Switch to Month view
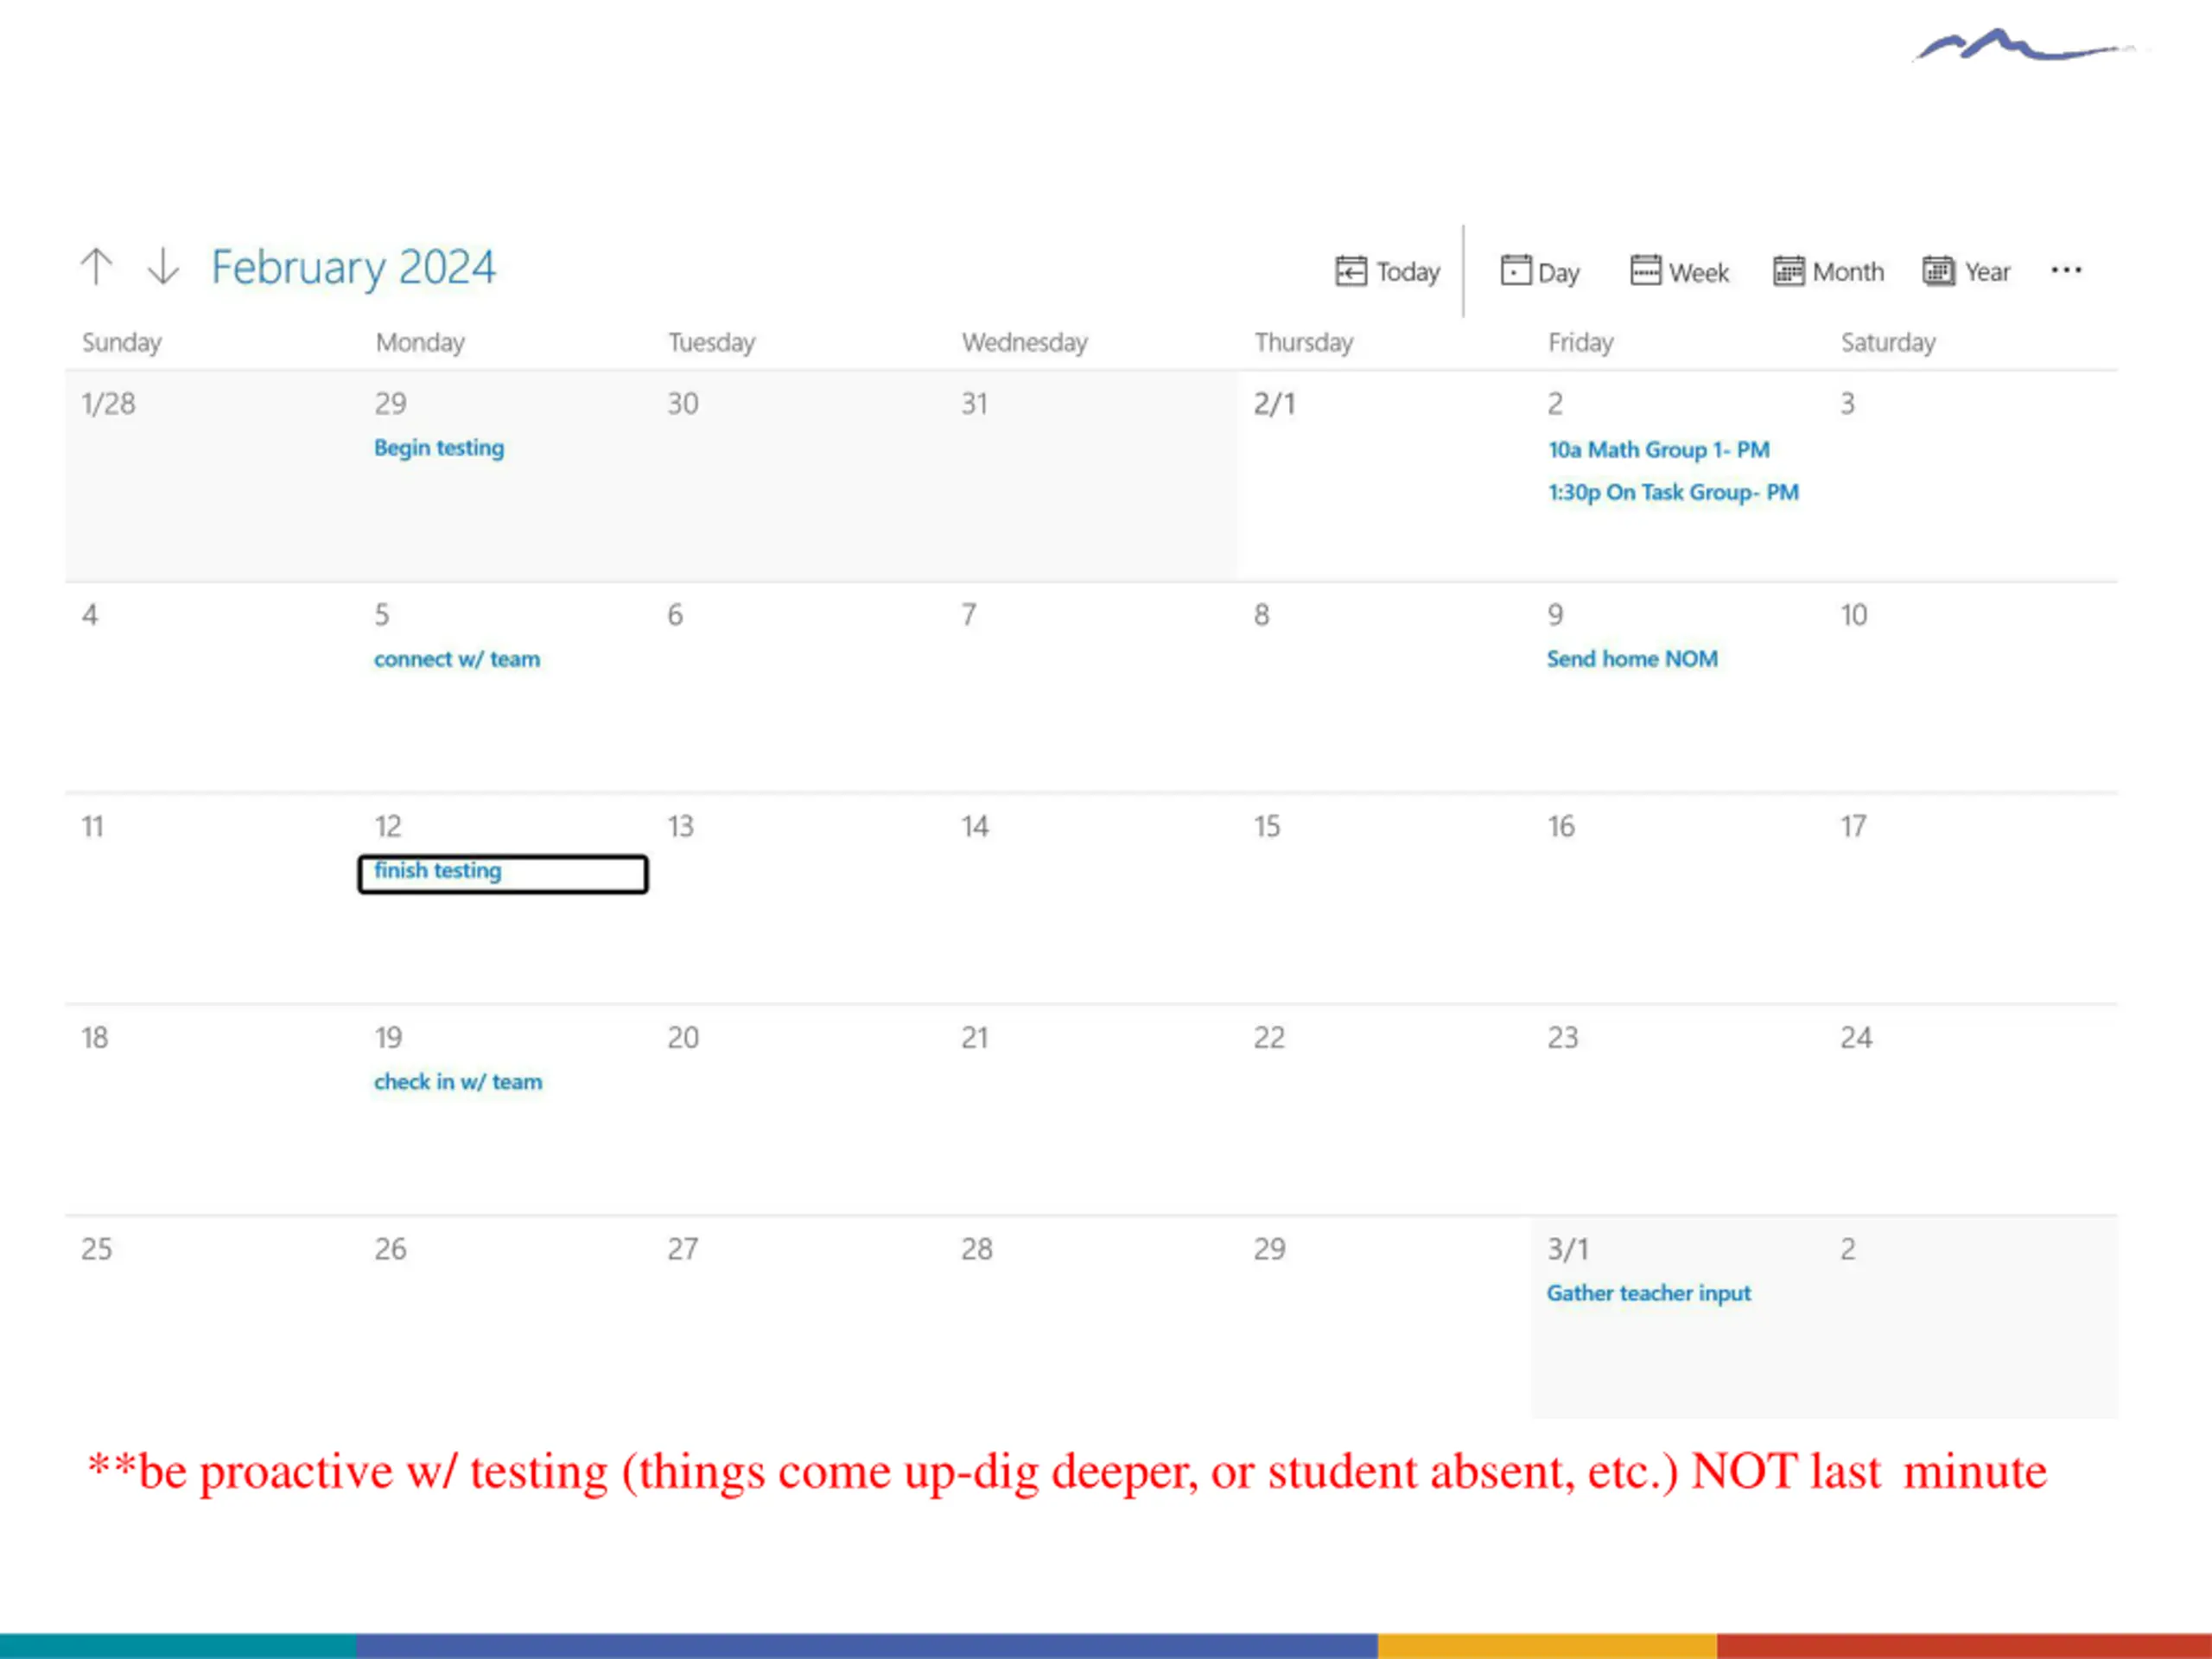 pos(1829,271)
